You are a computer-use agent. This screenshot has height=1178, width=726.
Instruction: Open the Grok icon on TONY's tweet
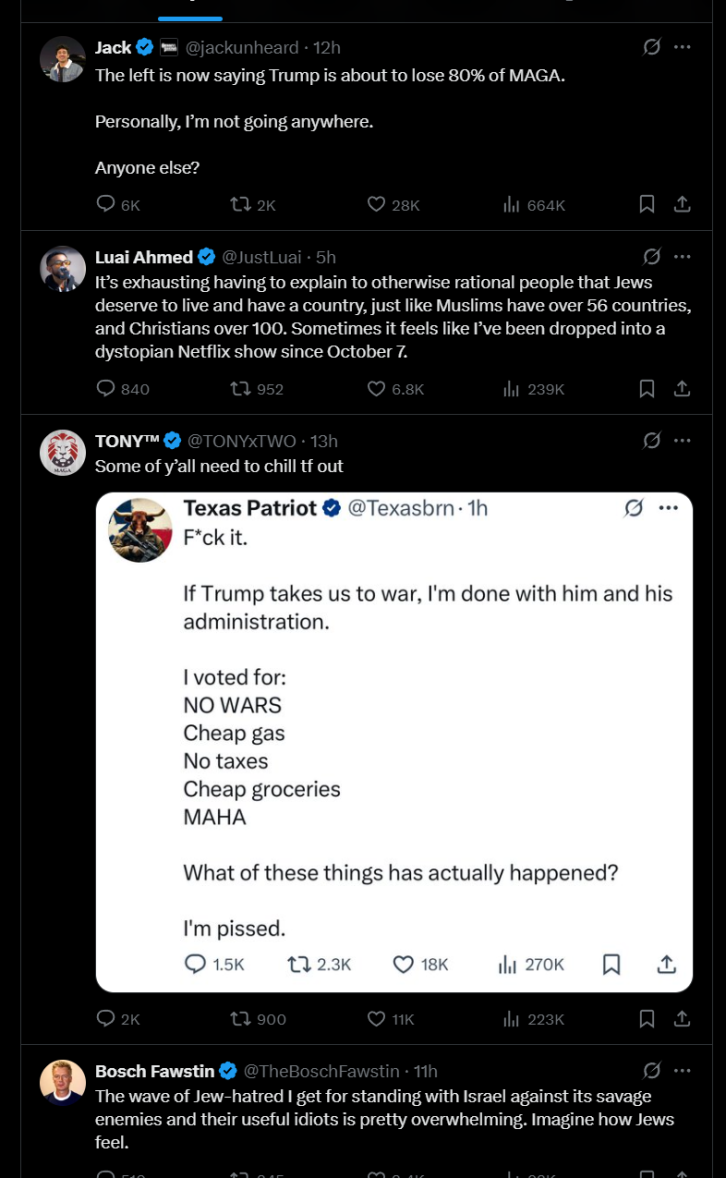tap(652, 441)
